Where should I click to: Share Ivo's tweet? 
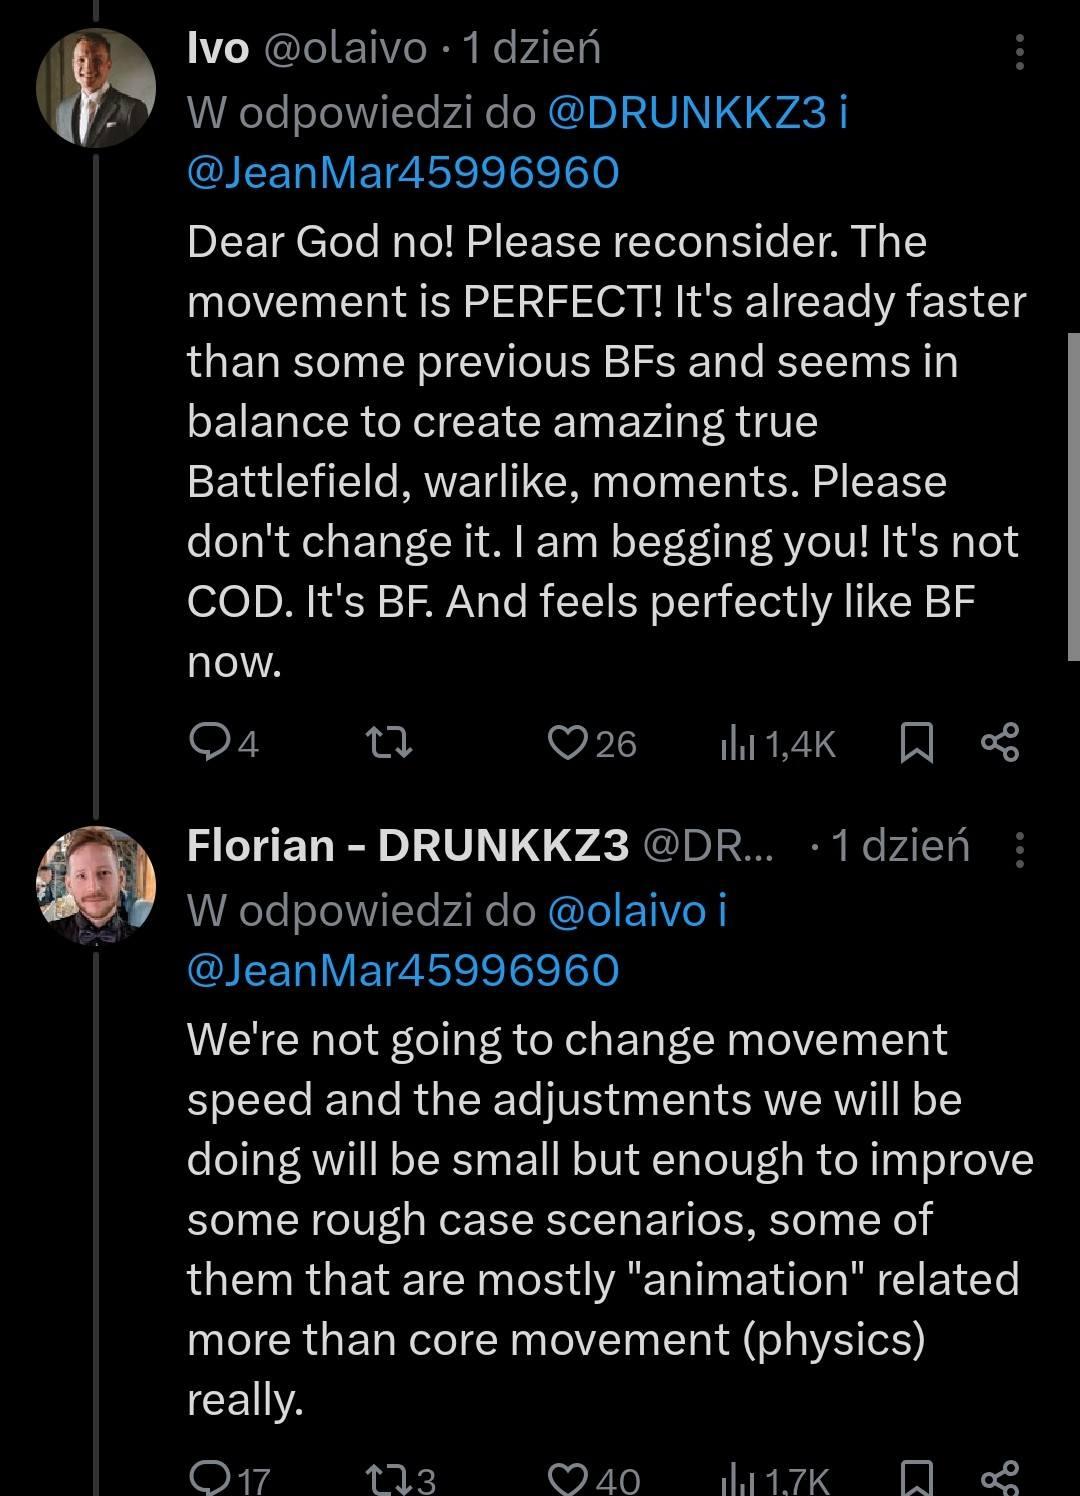point(999,743)
